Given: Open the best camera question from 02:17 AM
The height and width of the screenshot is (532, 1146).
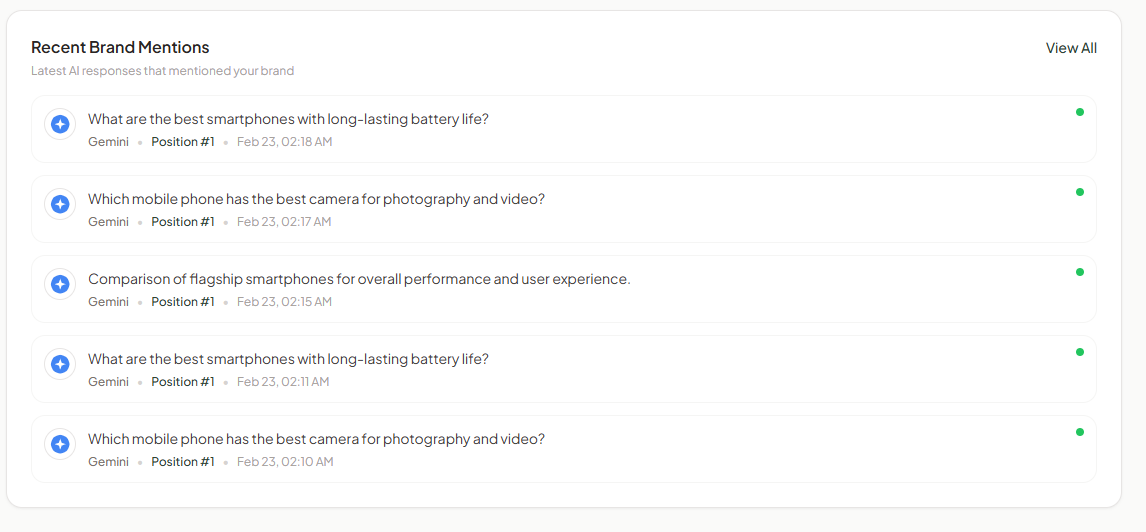Looking at the screenshot, I should pos(316,199).
